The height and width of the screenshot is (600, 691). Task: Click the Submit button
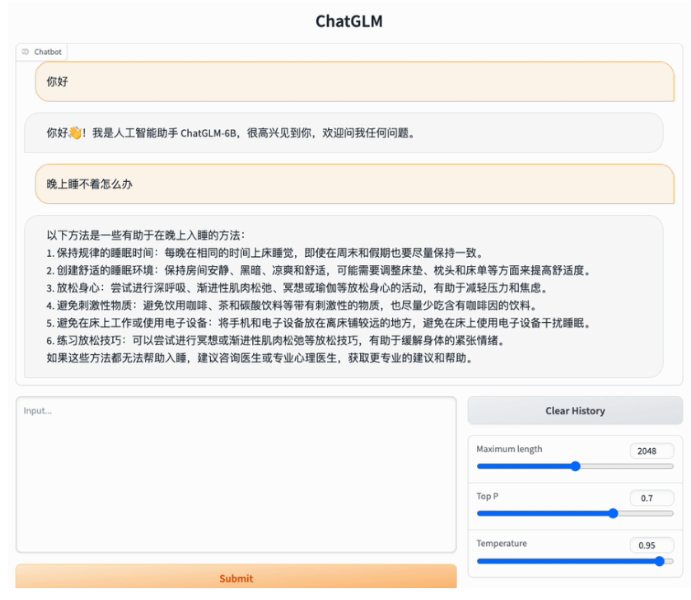point(236,577)
